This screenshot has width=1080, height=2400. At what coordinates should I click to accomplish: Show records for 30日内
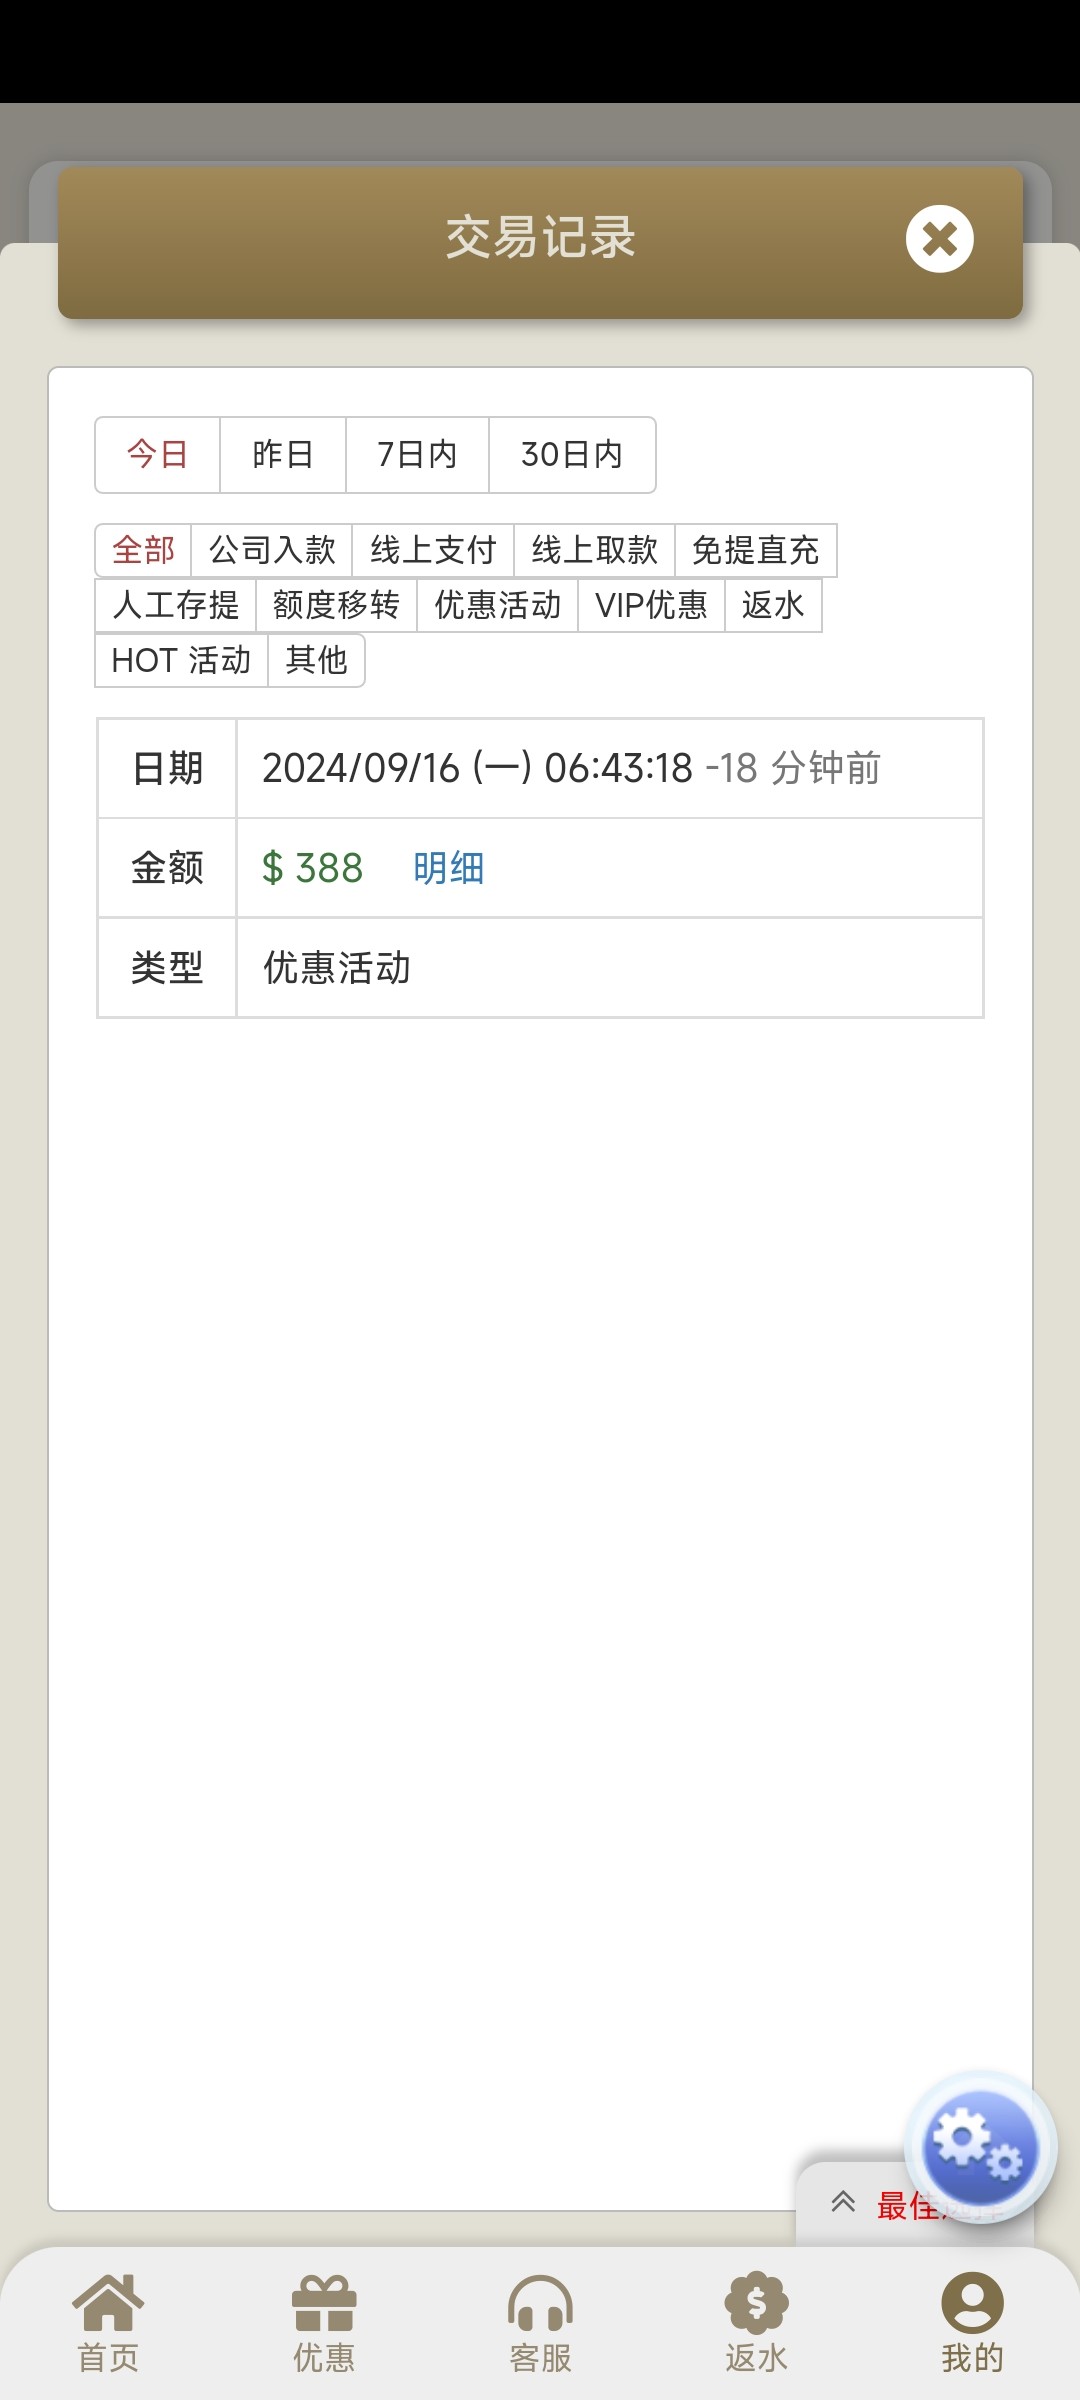572,455
